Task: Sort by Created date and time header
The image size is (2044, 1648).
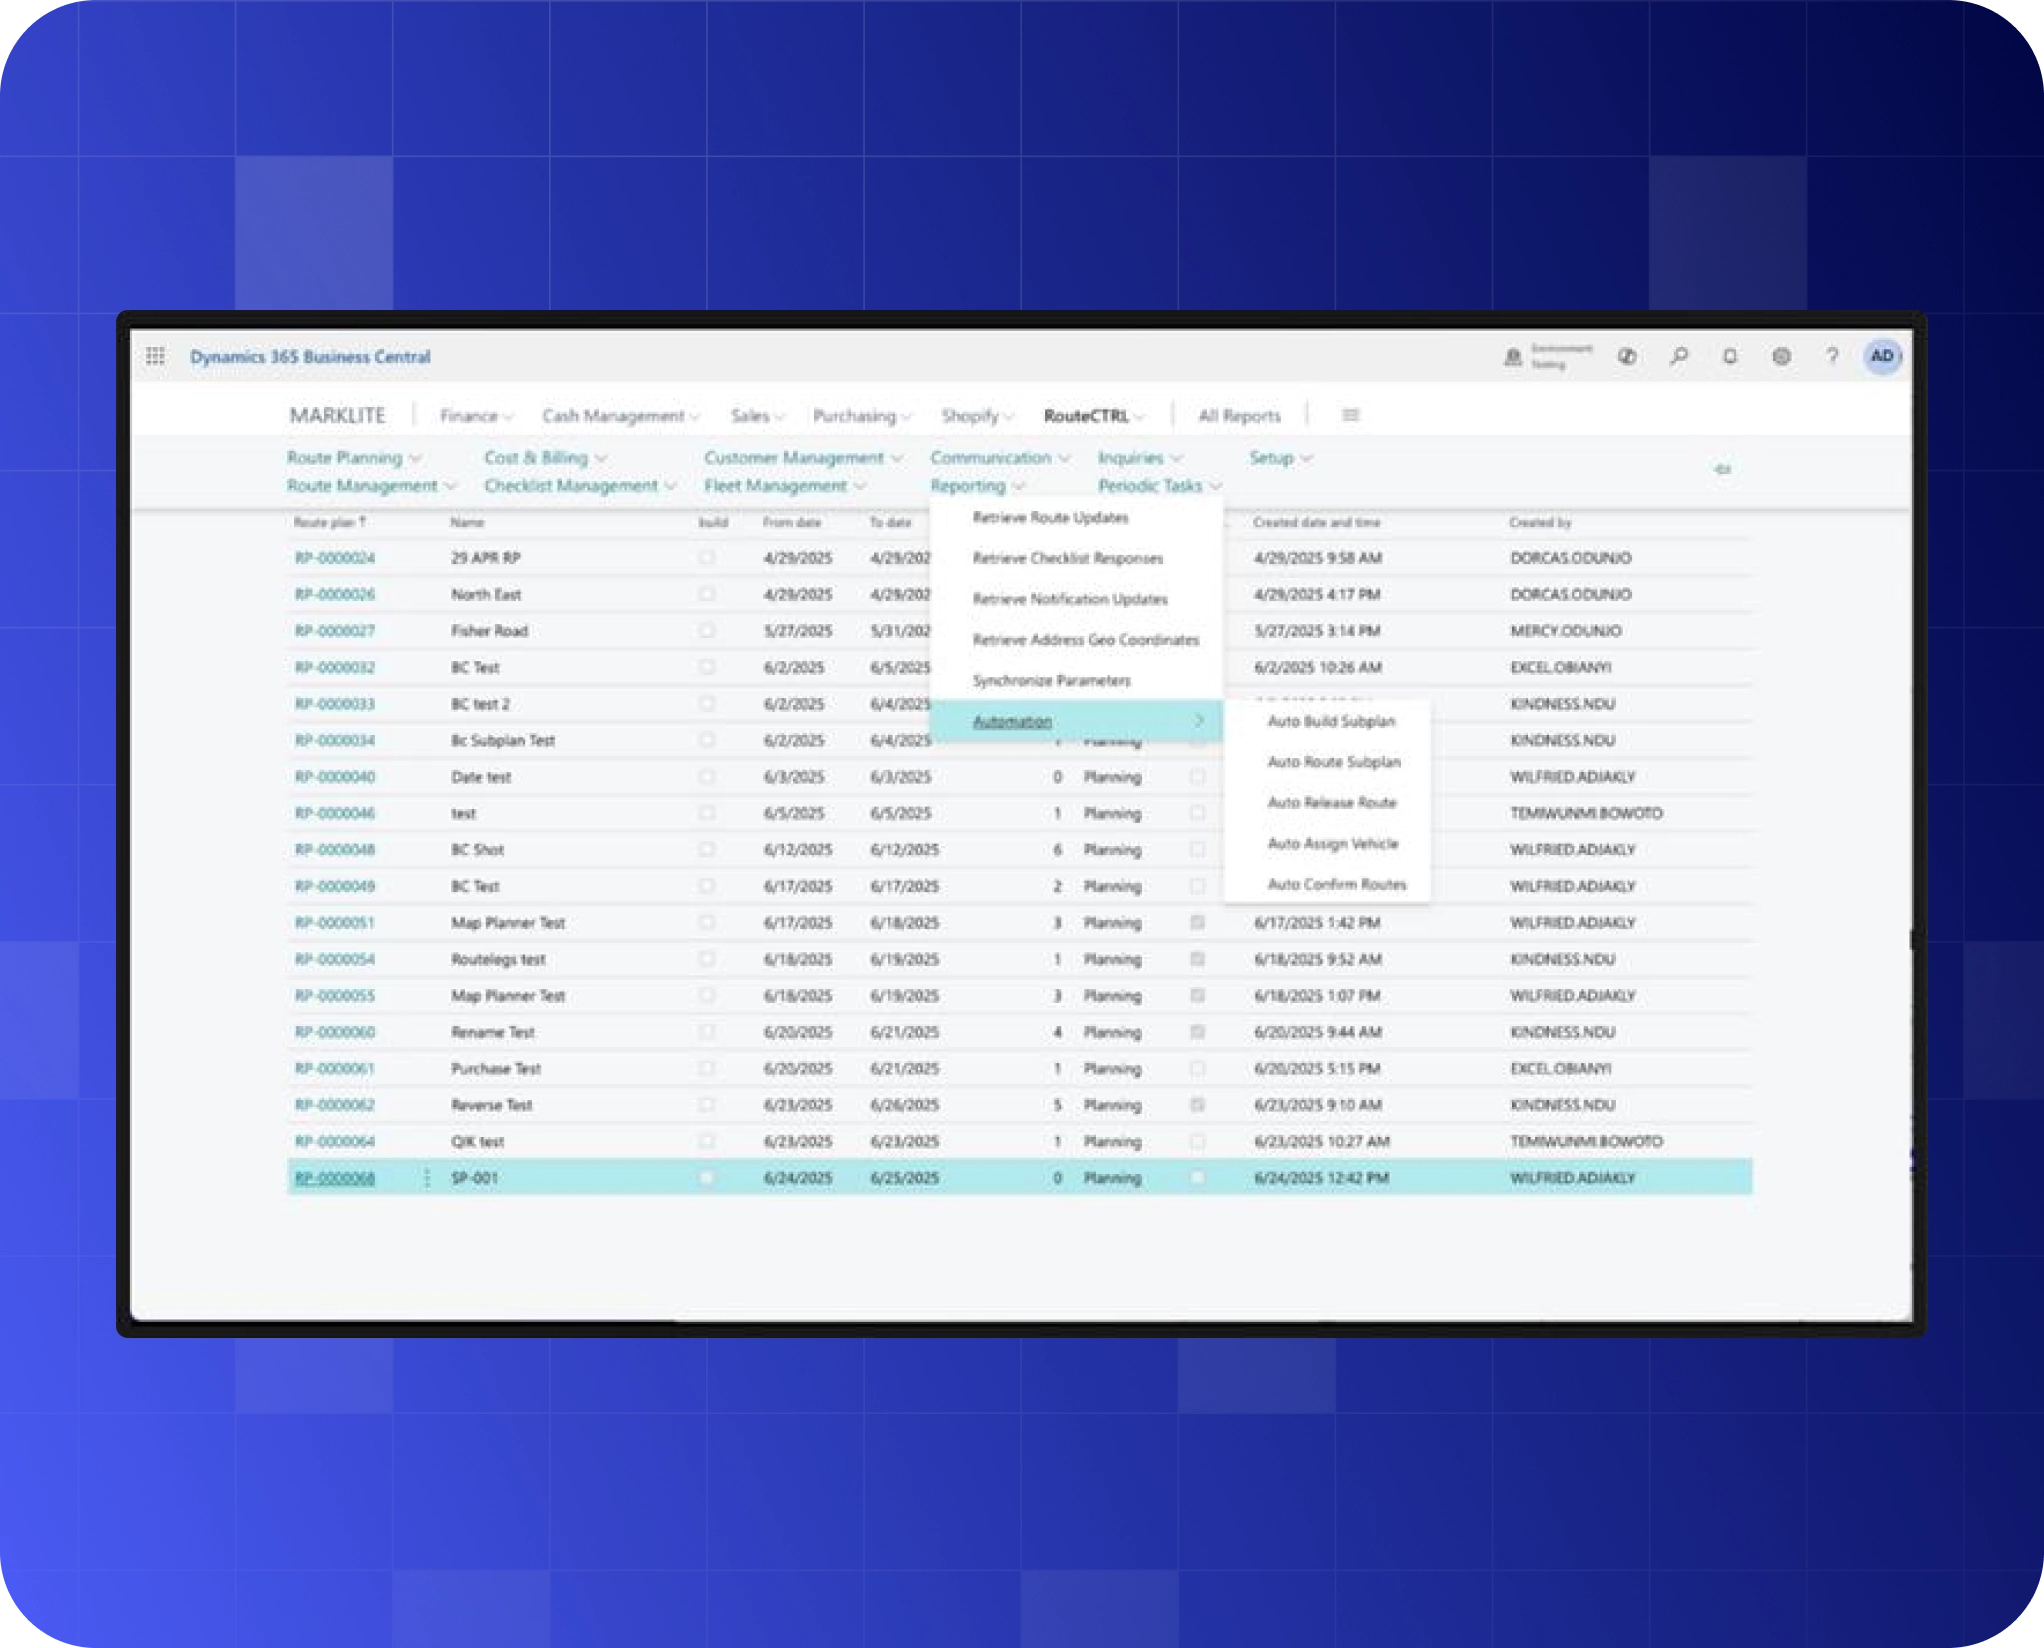Action: coord(1316,522)
